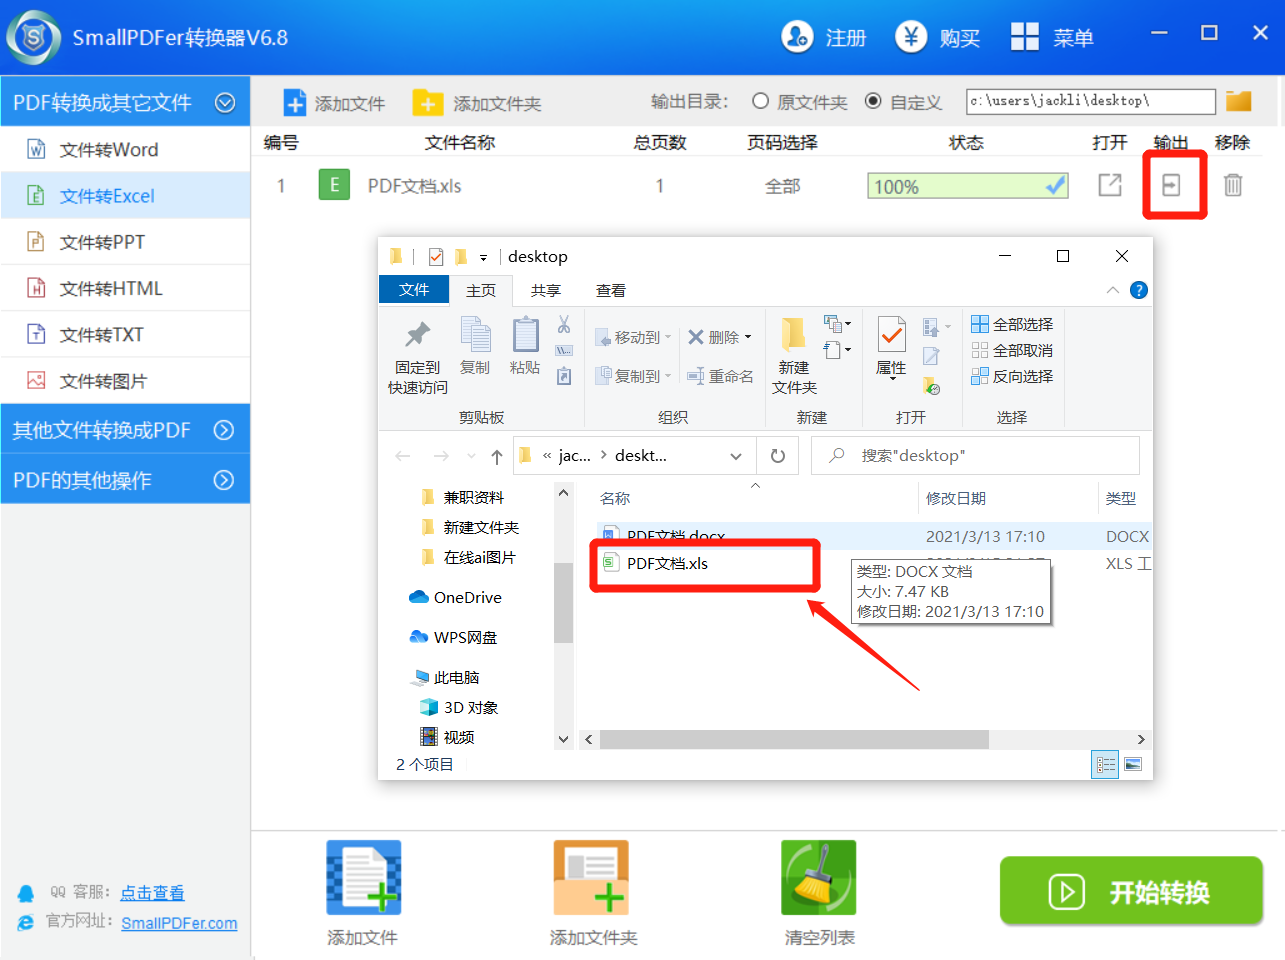Image resolution: width=1285 pixels, height=960 pixels.
Task: Switch to the 查看 tab in Explorer
Action: click(x=610, y=290)
